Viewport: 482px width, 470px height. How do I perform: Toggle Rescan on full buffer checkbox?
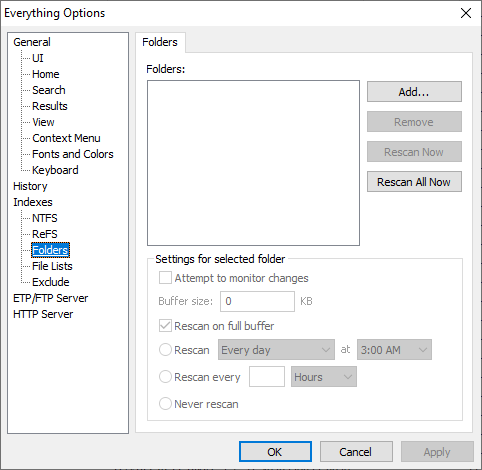[165, 326]
